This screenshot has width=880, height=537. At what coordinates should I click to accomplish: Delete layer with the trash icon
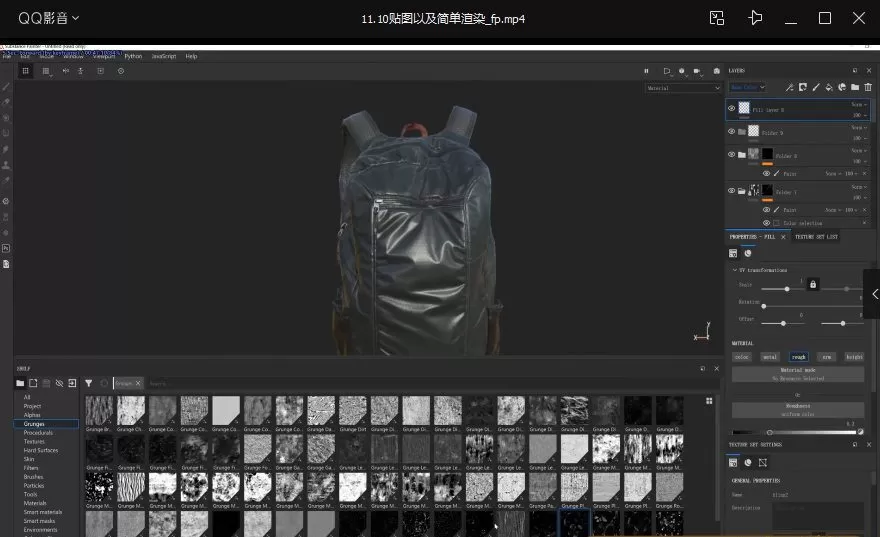[868, 87]
